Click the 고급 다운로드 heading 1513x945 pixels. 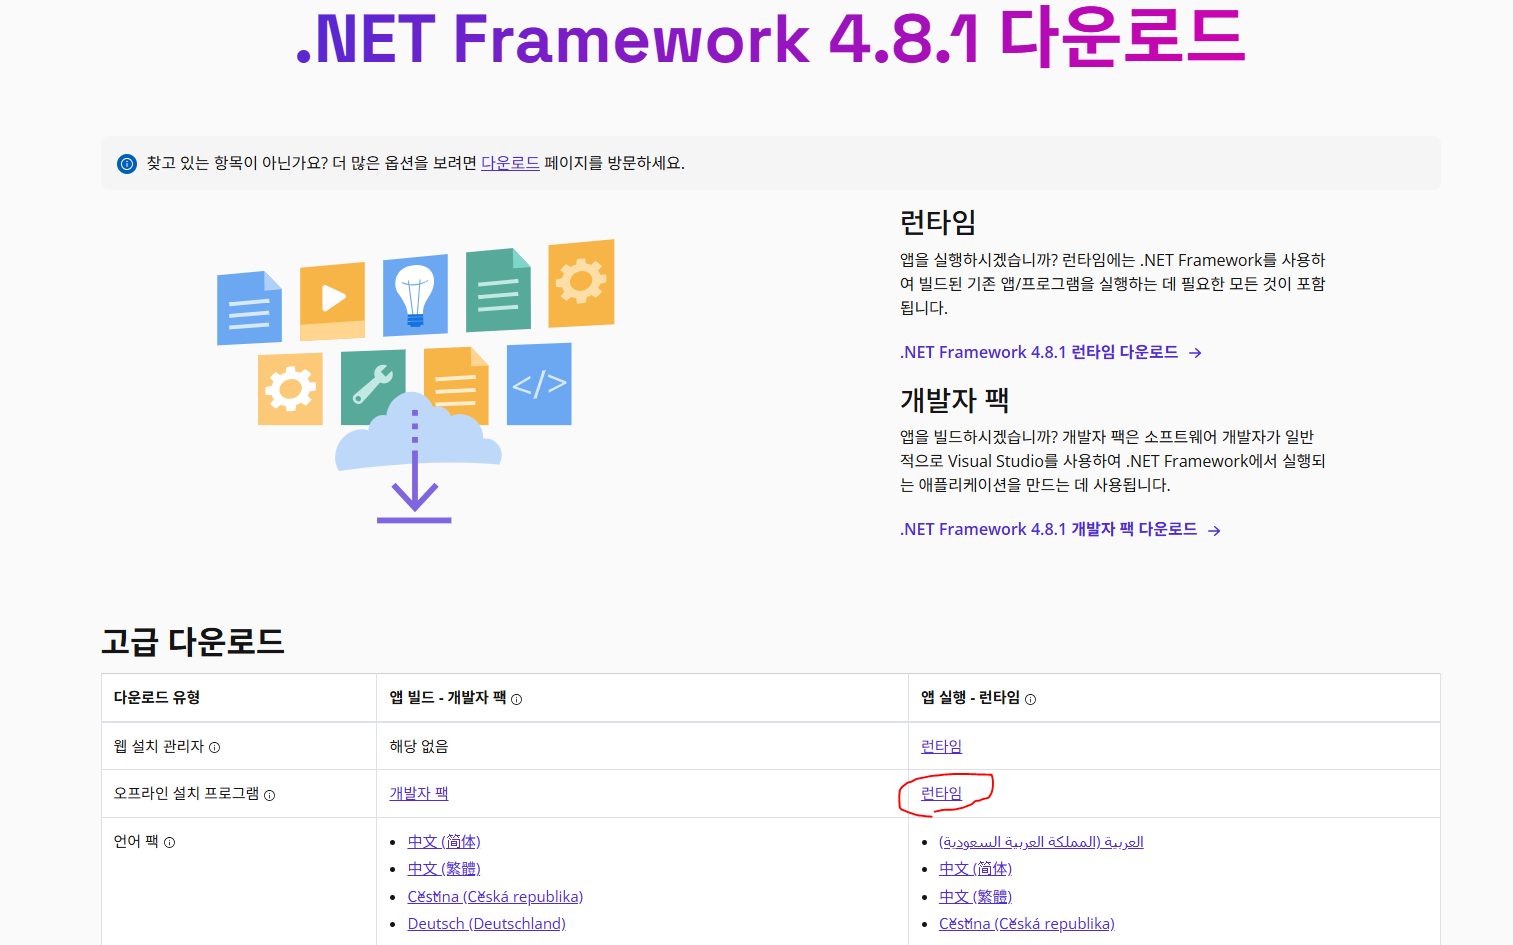(x=193, y=641)
